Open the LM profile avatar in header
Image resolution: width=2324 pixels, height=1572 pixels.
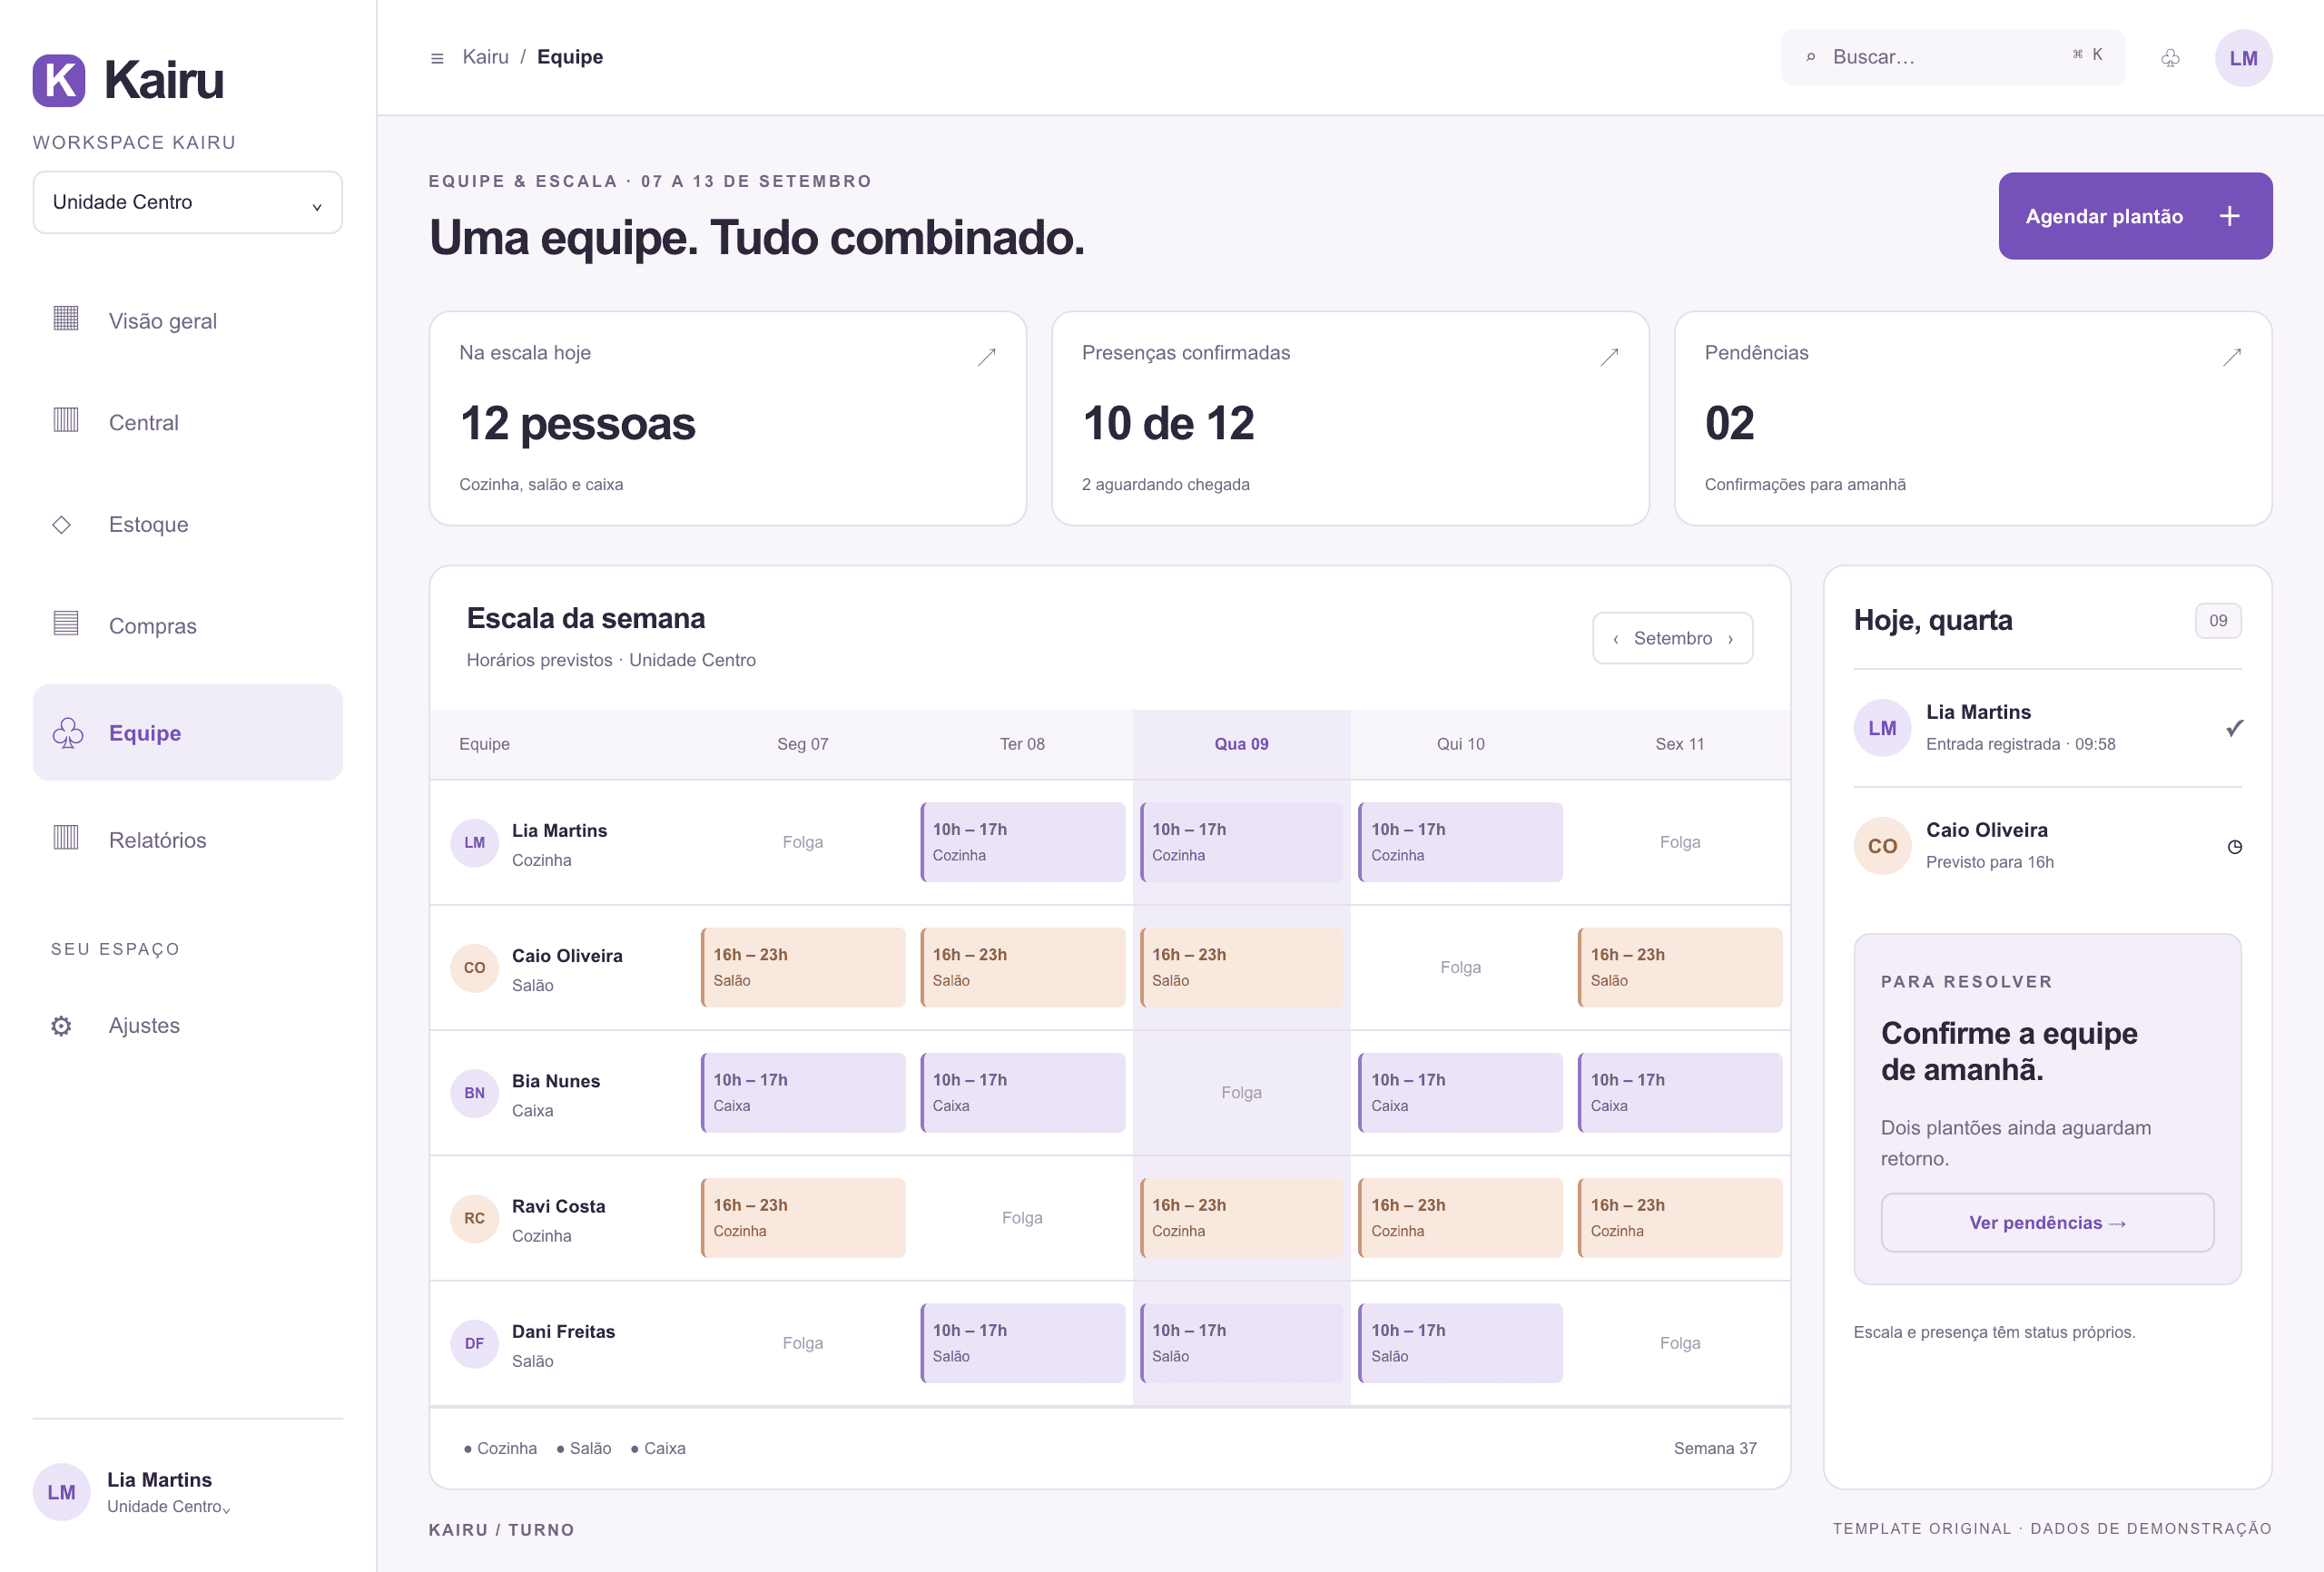[2243, 58]
